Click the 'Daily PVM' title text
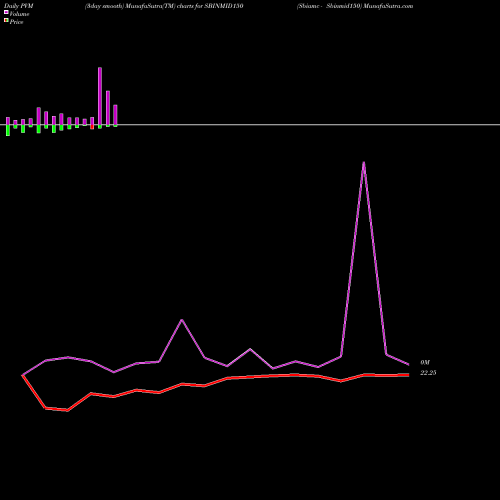The height and width of the screenshot is (500, 500). (x=19, y=6)
